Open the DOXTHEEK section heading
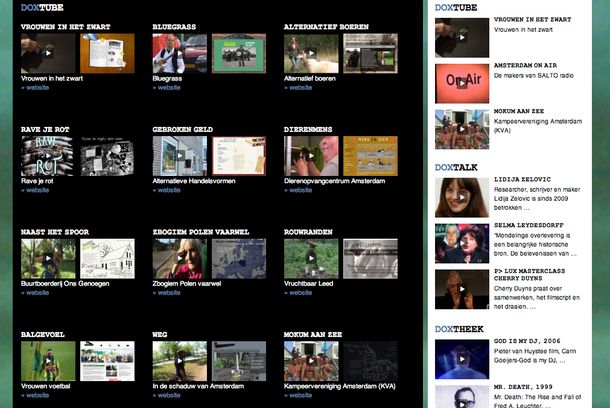 click(x=459, y=329)
